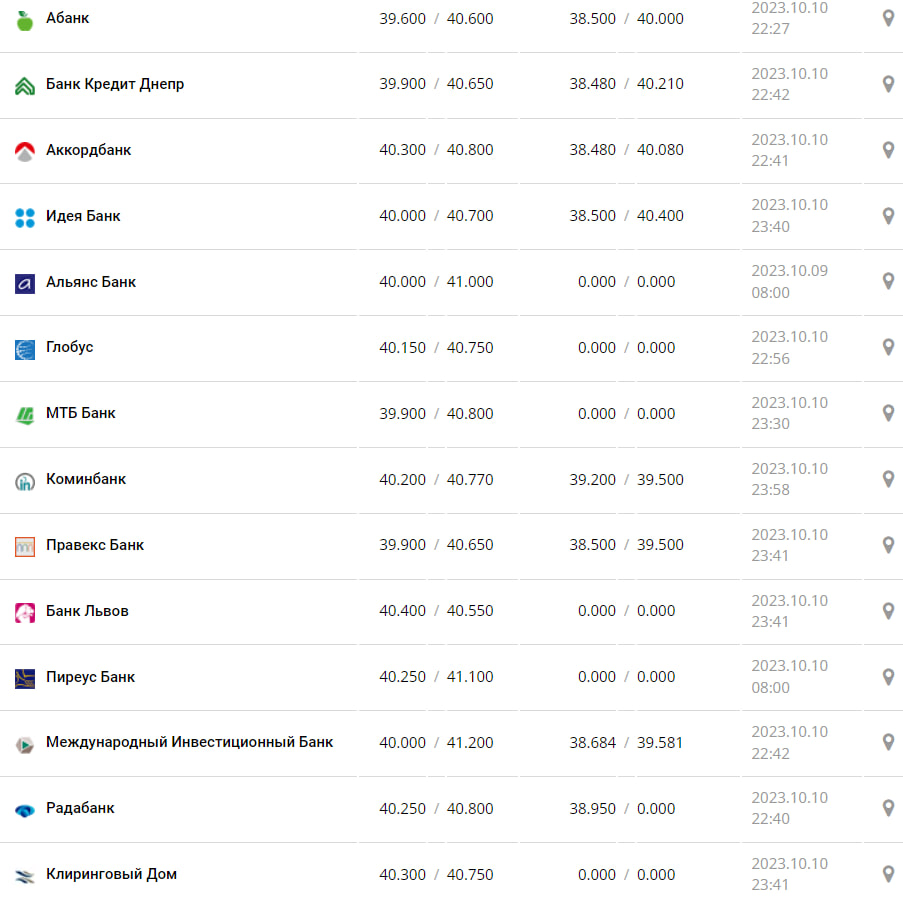Open location pin for Банк Львов
Image resolution: width=903 pixels, height=903 pixels.
click(x=887, y=610)
